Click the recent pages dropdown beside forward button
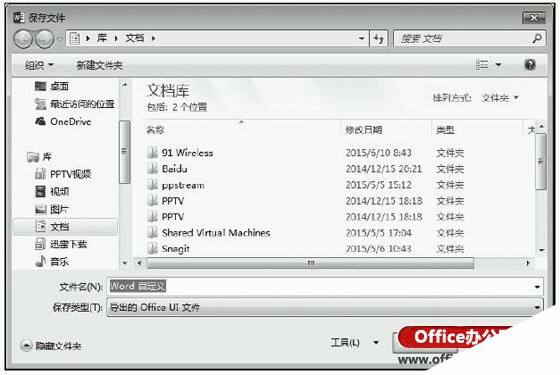 (x=60, y=39)
